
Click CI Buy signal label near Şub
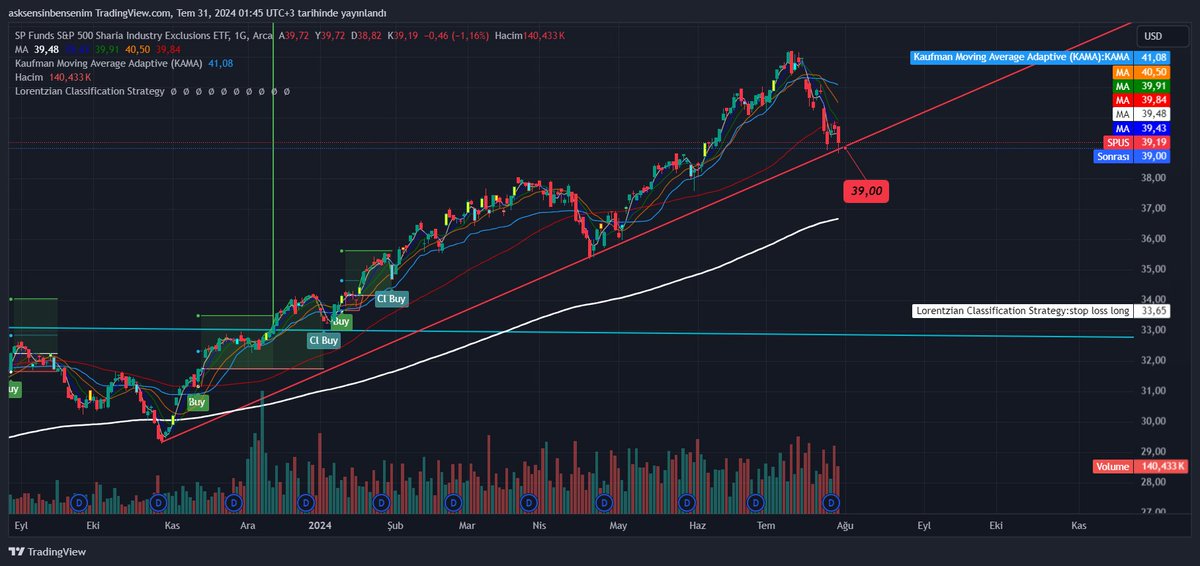390,298
